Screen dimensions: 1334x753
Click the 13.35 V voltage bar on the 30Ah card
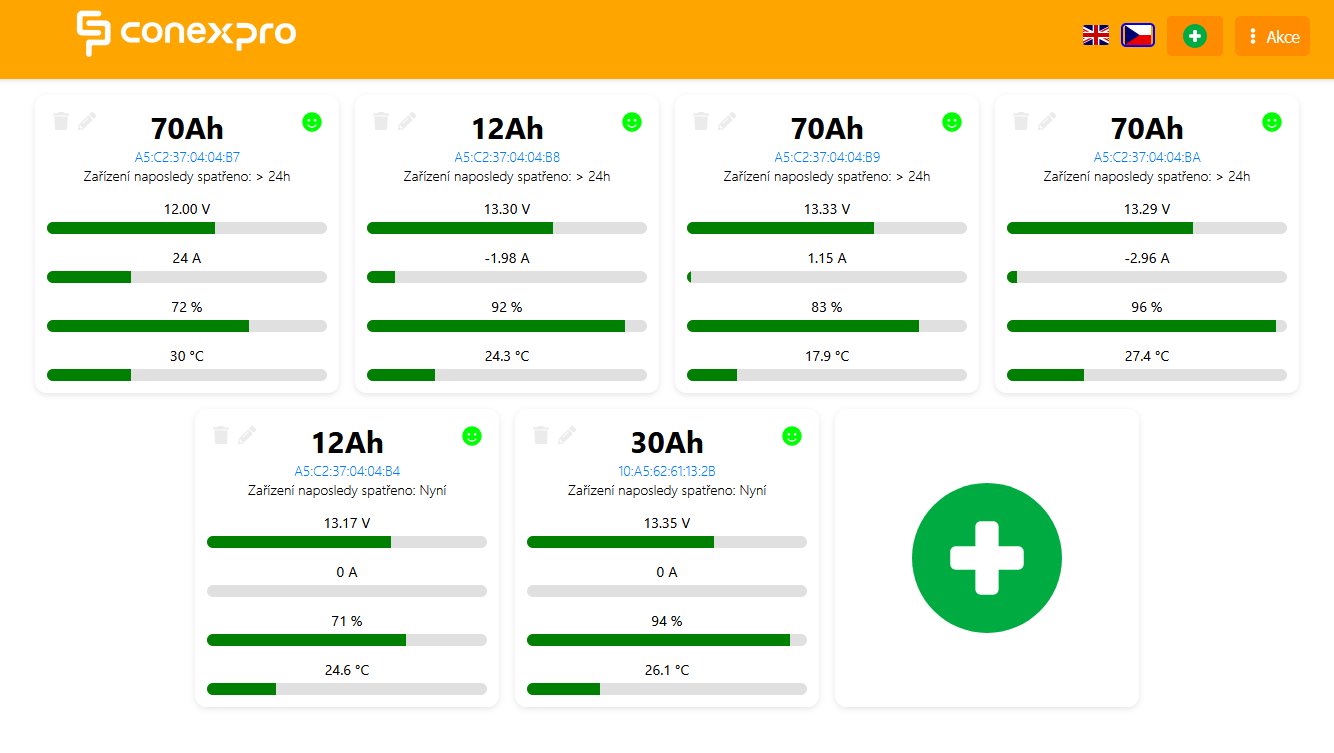click(666, 542)
